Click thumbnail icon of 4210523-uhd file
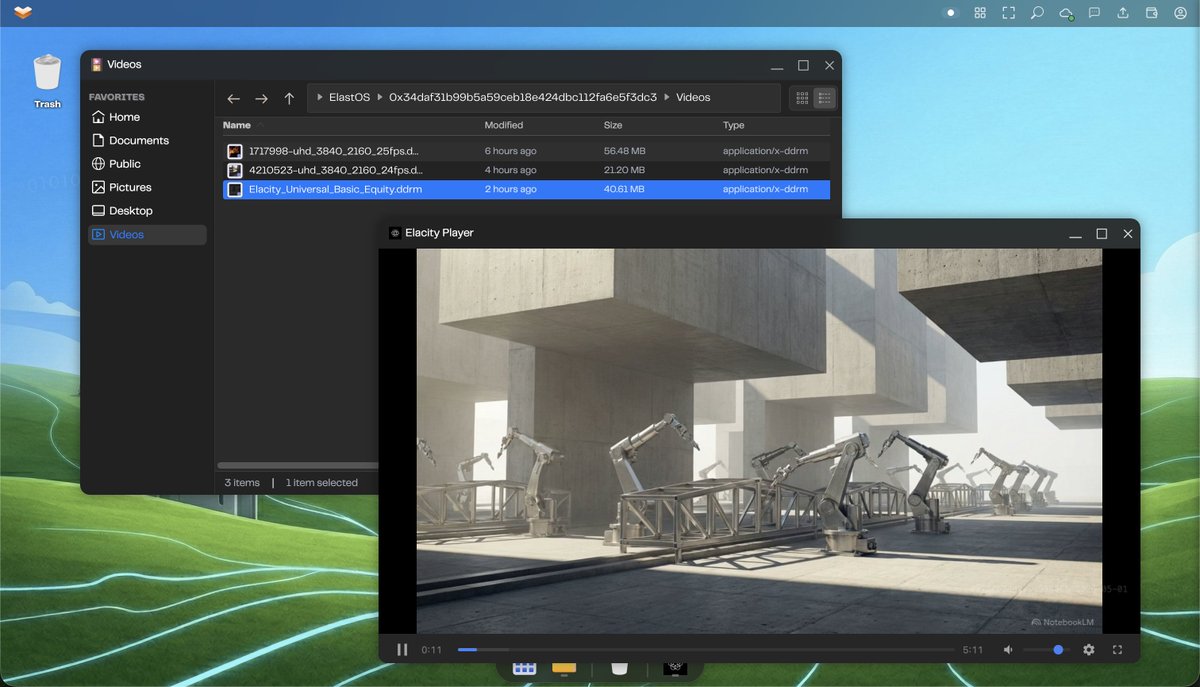1200x687 pixels. [235, 170]
